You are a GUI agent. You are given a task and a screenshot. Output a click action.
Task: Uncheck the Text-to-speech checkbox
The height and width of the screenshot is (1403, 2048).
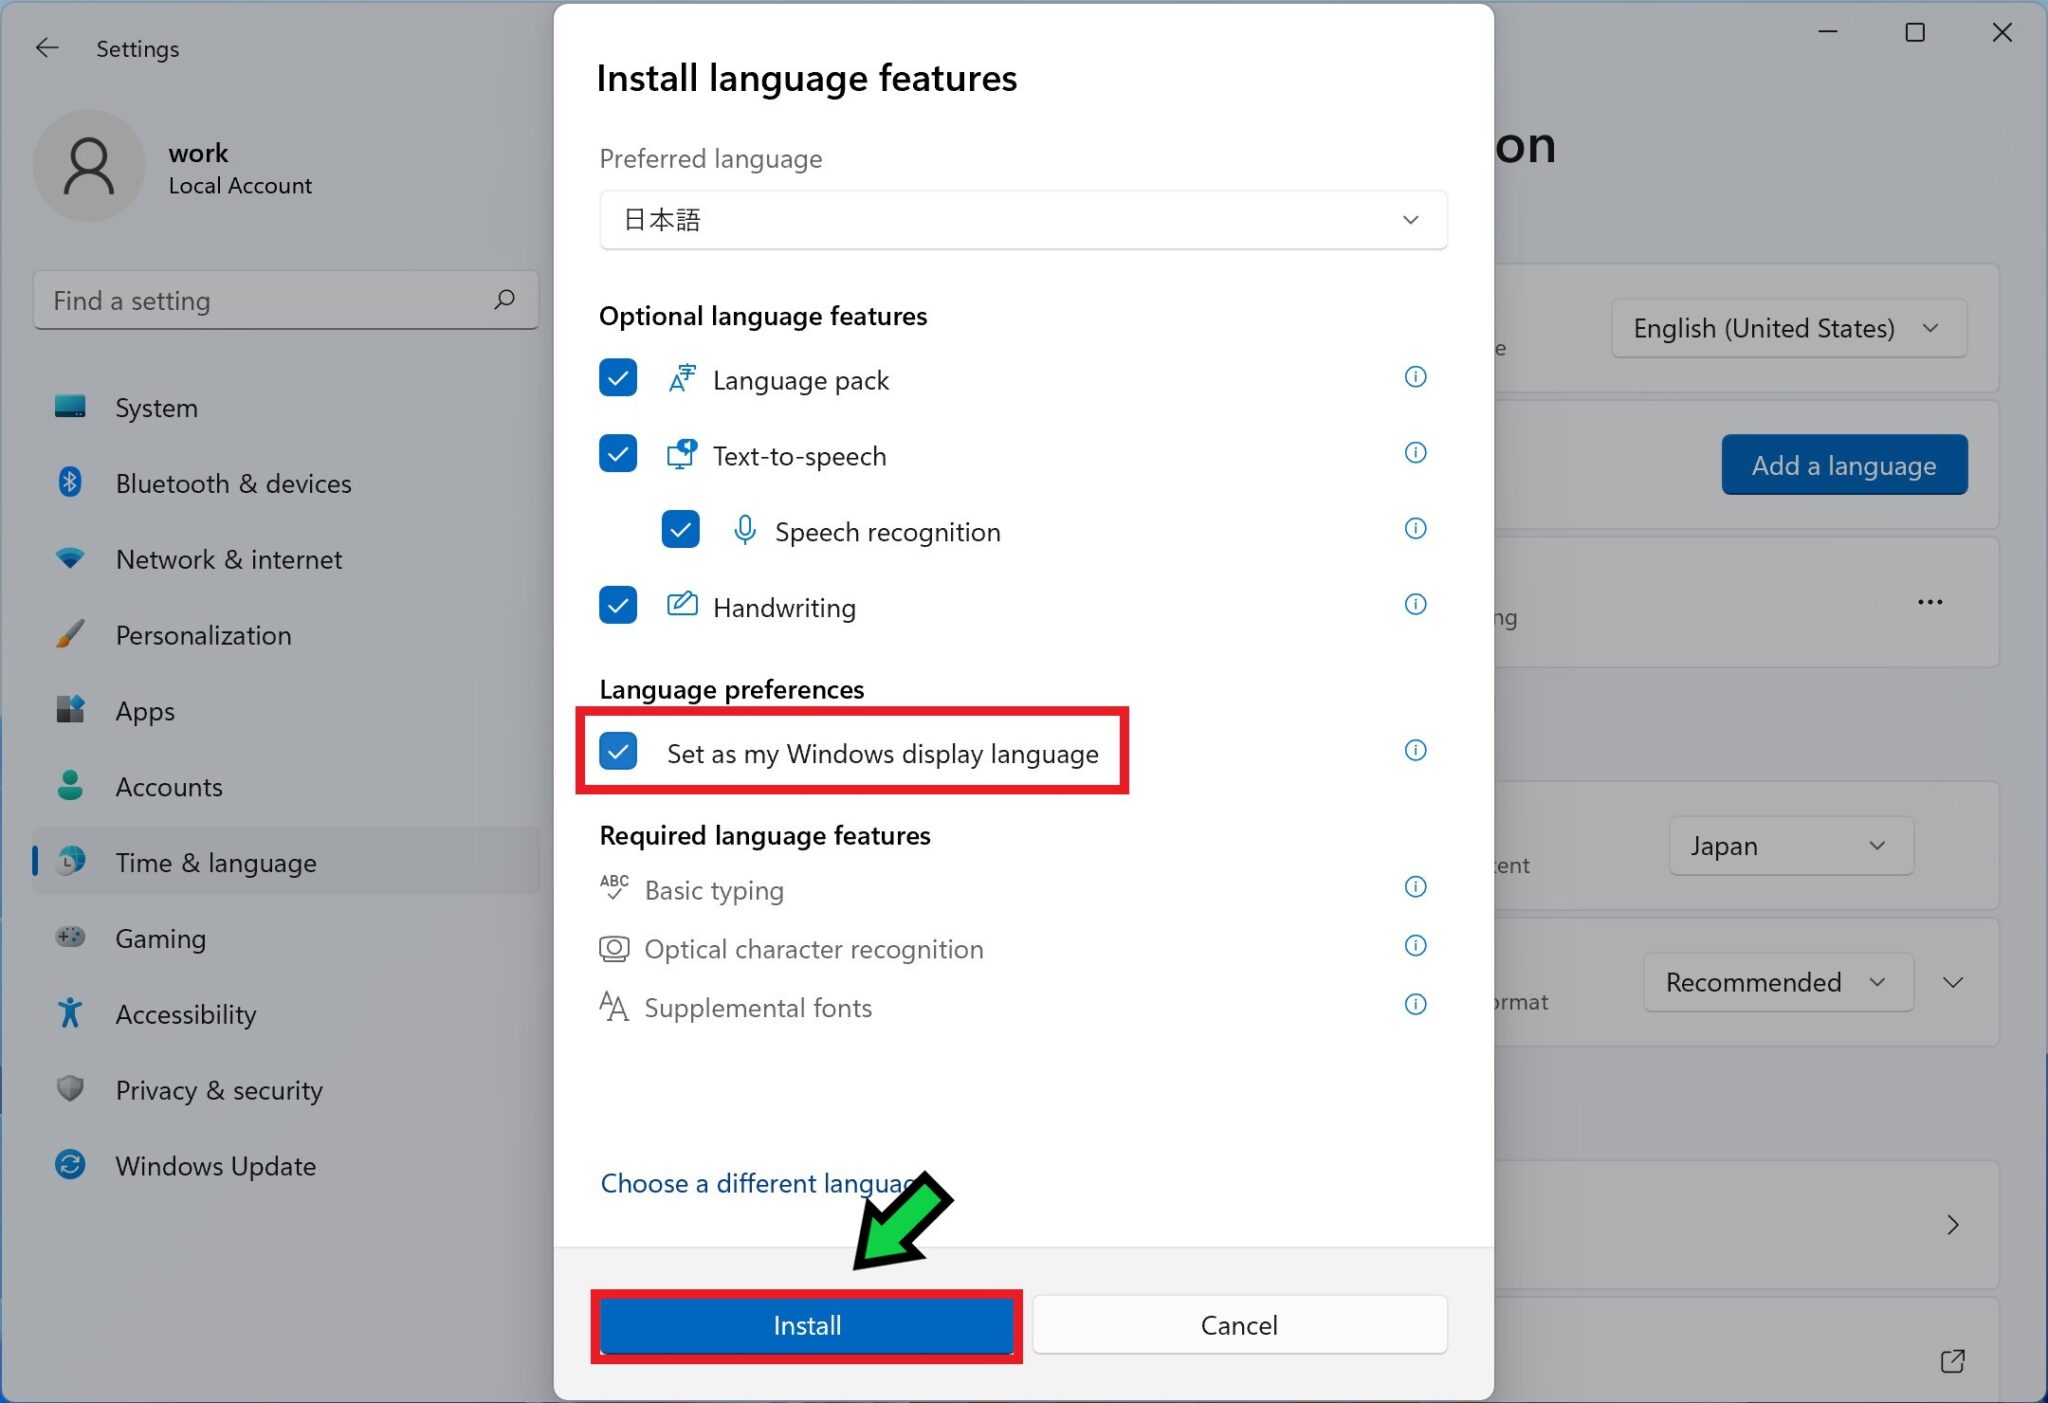(618, 454)
